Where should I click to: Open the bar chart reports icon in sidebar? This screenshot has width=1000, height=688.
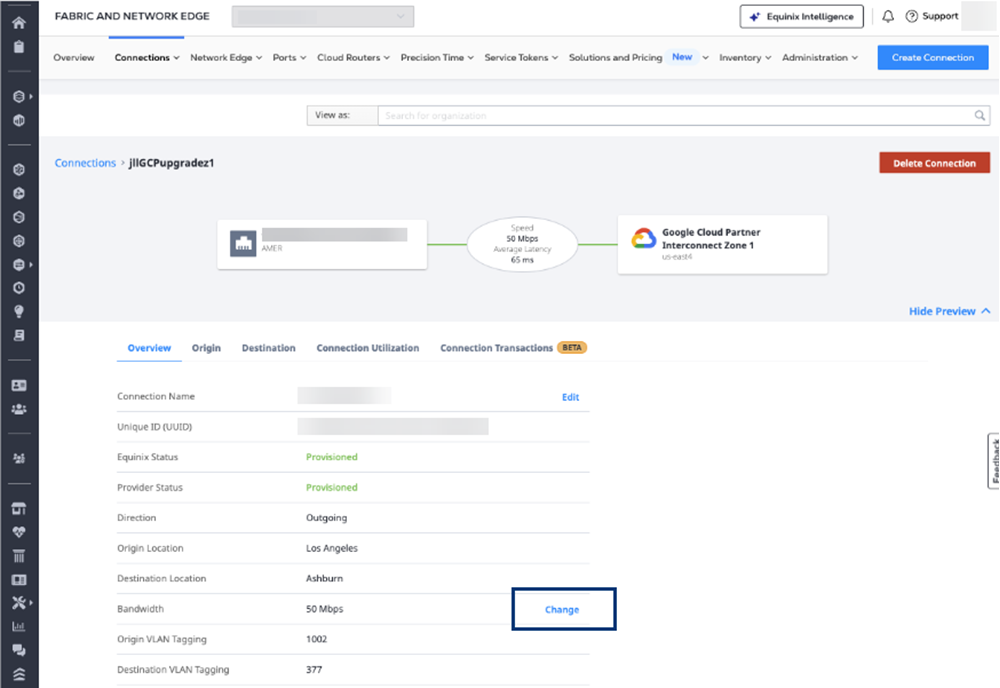[18, 626]
